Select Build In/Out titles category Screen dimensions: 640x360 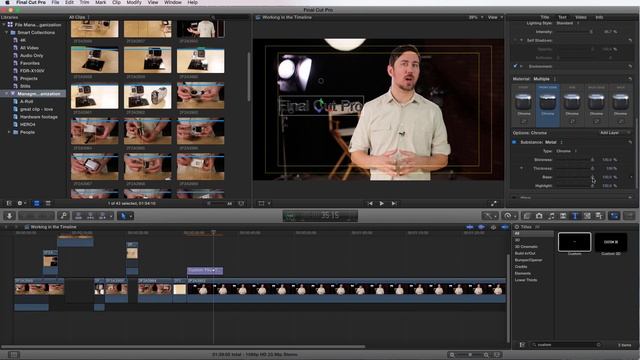pyautogui.click(x=525, y=253)
